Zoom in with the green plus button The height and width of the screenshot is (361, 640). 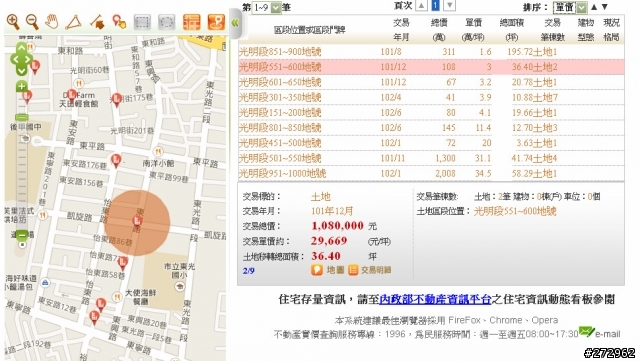click(x=21, y=87)
